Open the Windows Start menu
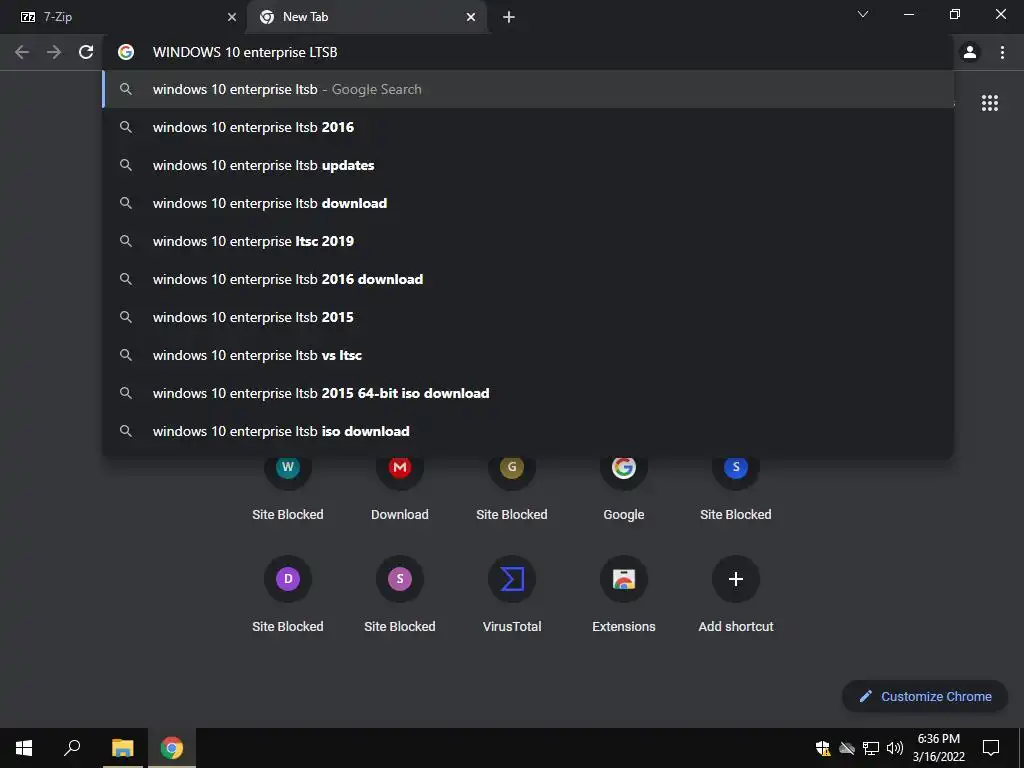The width and height of the screenshot is (1024, 768). (x=24, y=748)
